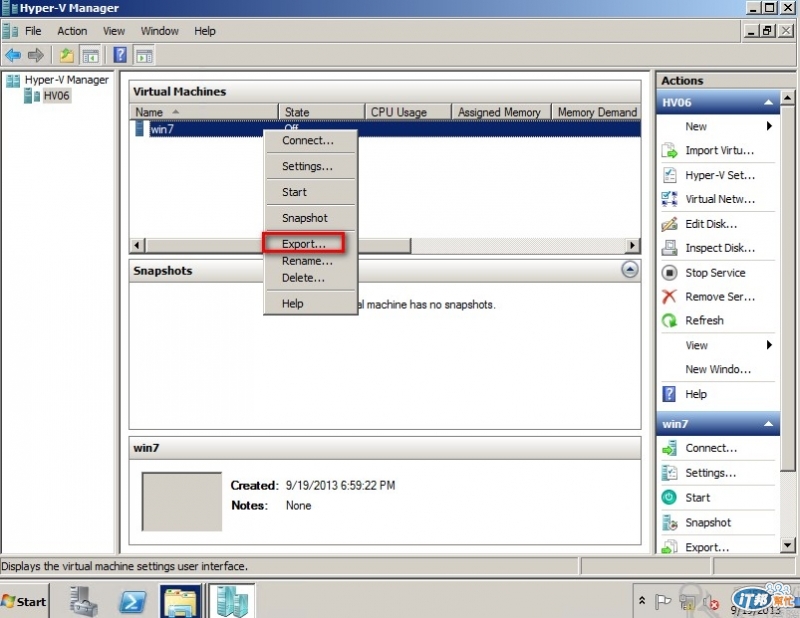Viewport: 800px width, 618px height.
Task: Select Hyper-V Manager root tree node
Action: tap(66, 80)
